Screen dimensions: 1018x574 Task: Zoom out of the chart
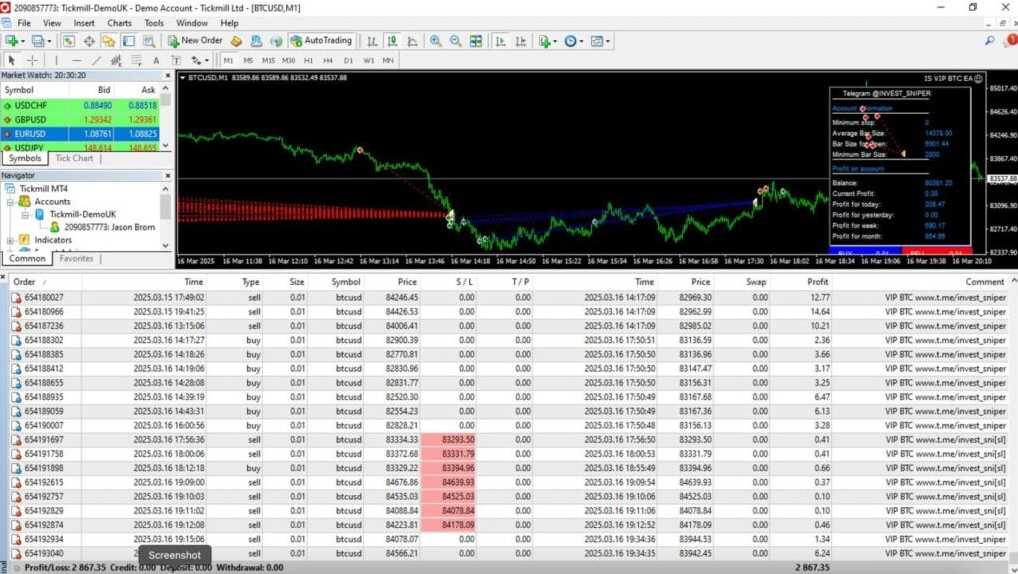(x=455, y=41)
